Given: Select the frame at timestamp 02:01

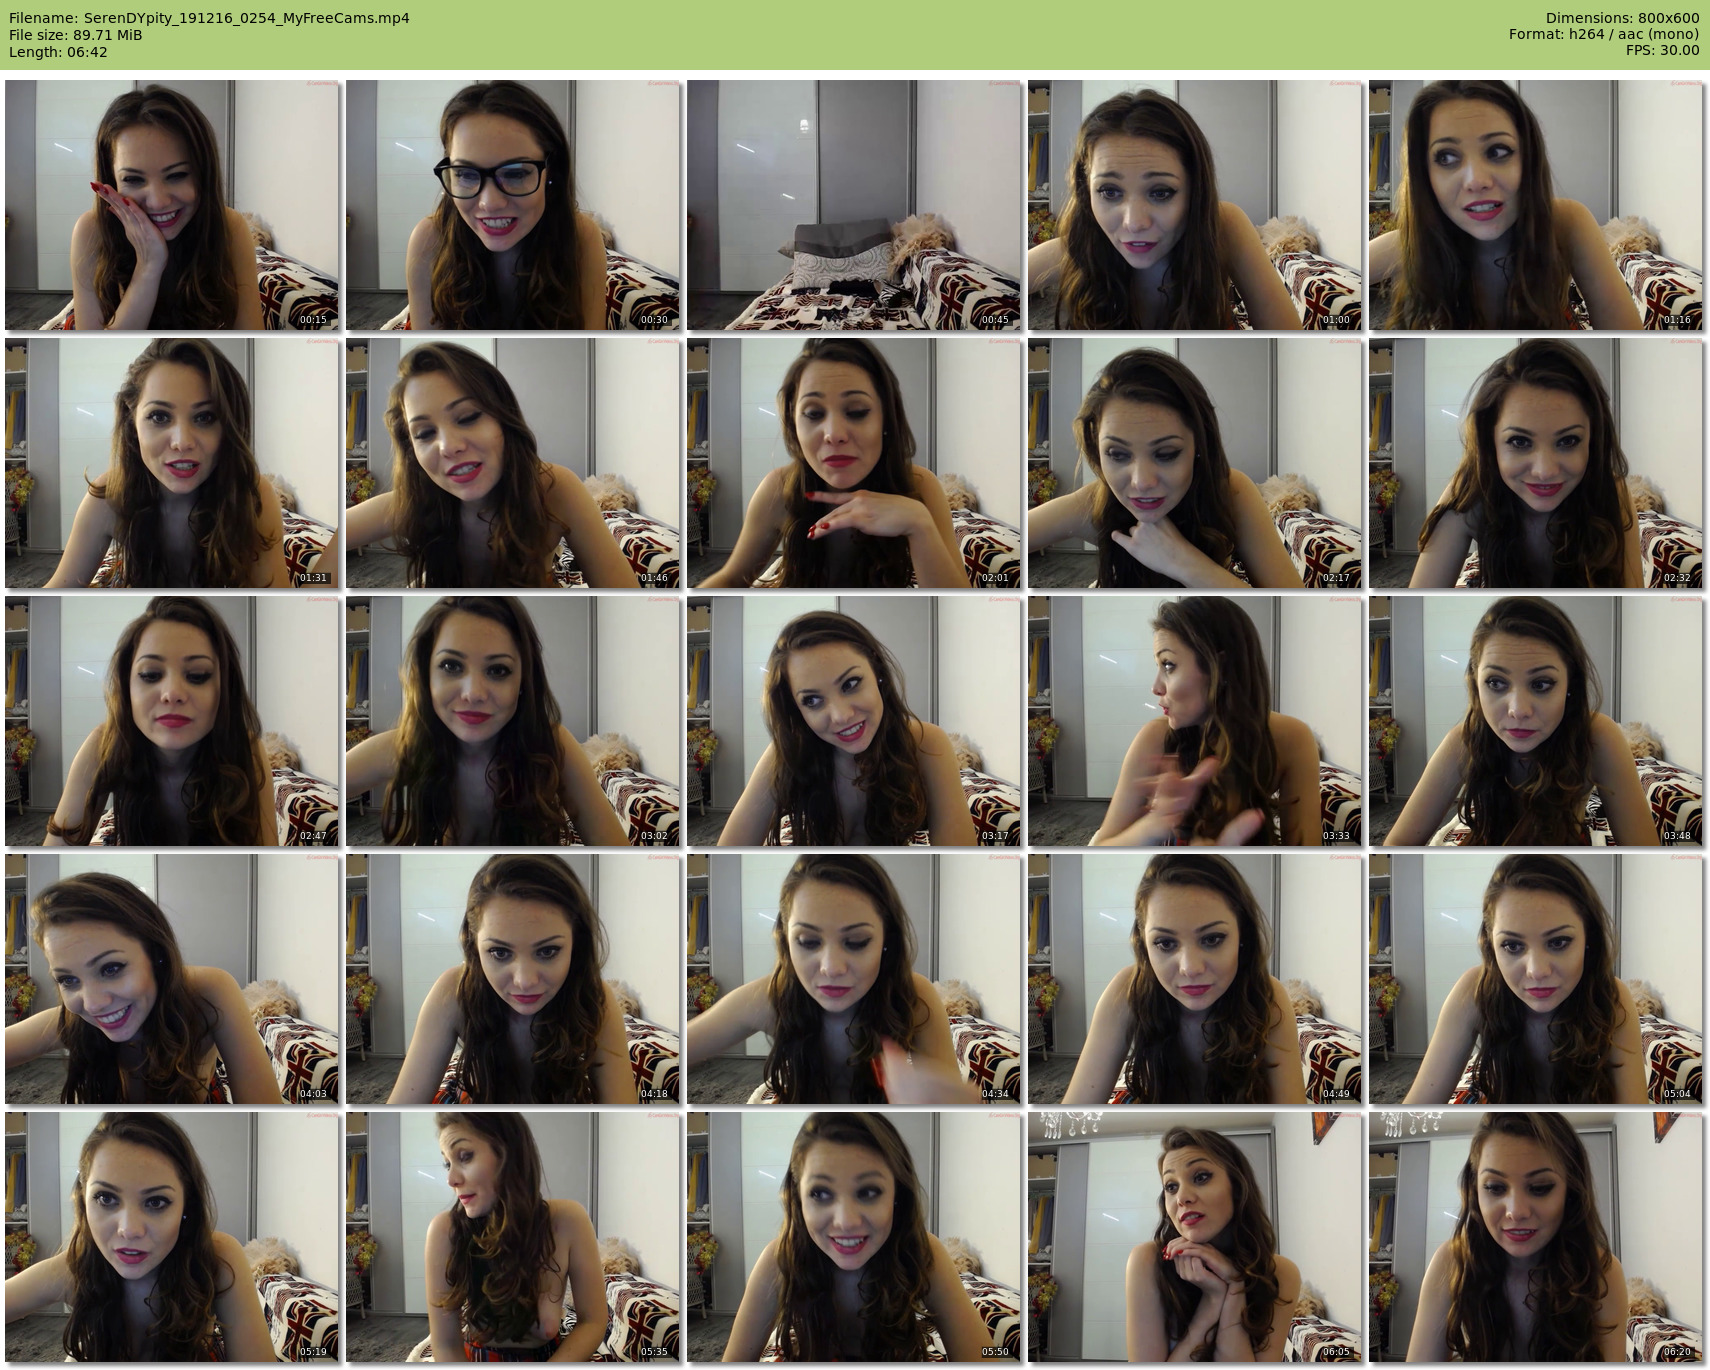Looking at the screenshot, I should (x=854, y=463).
